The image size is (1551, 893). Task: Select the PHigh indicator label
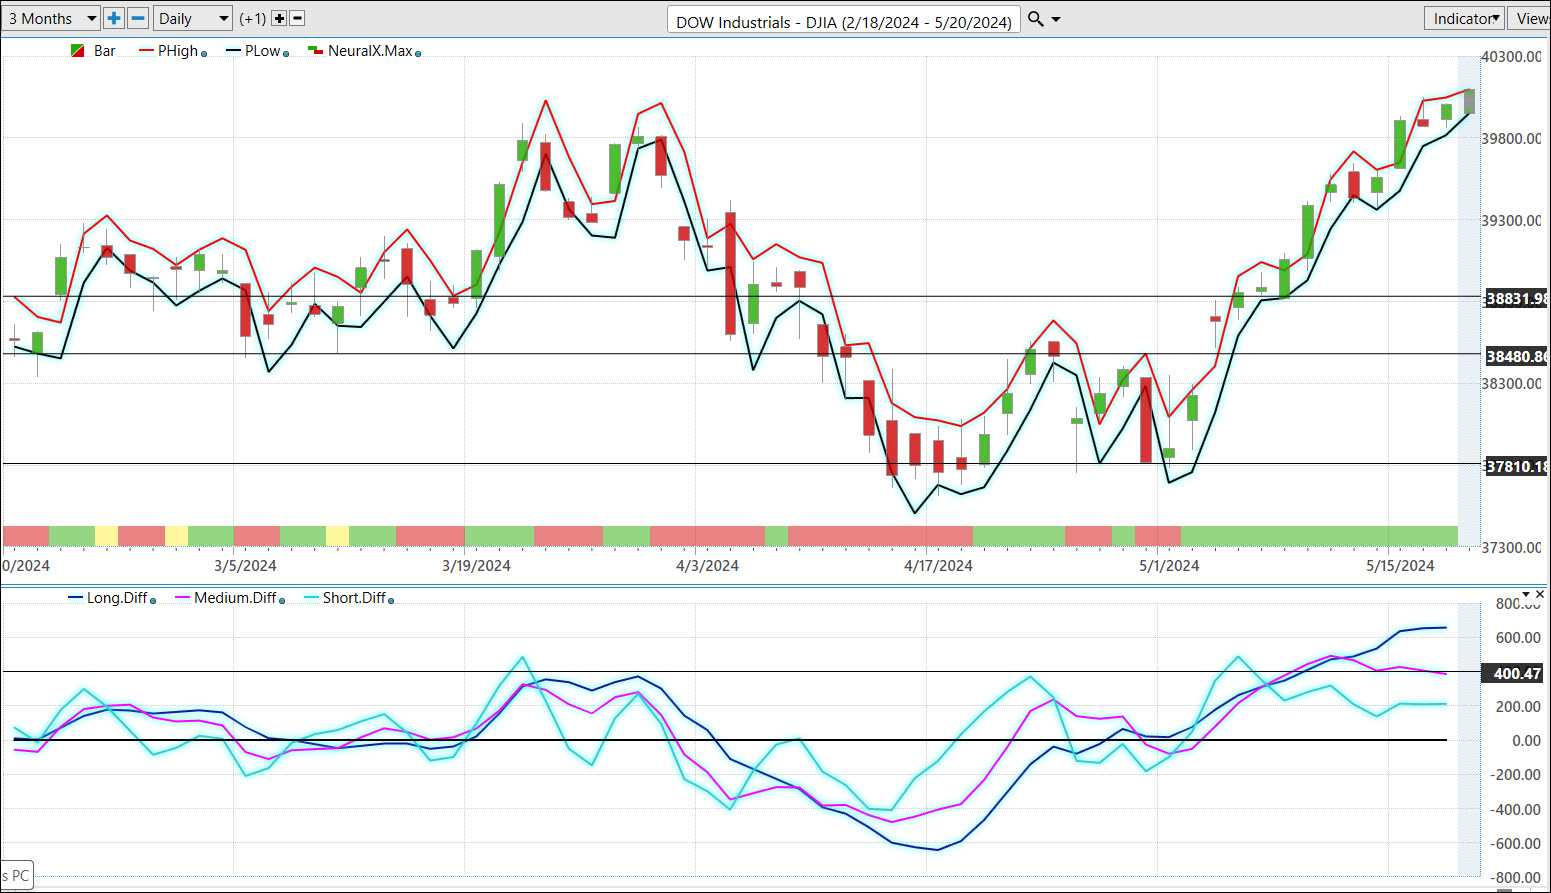click(x=178, y=51)
